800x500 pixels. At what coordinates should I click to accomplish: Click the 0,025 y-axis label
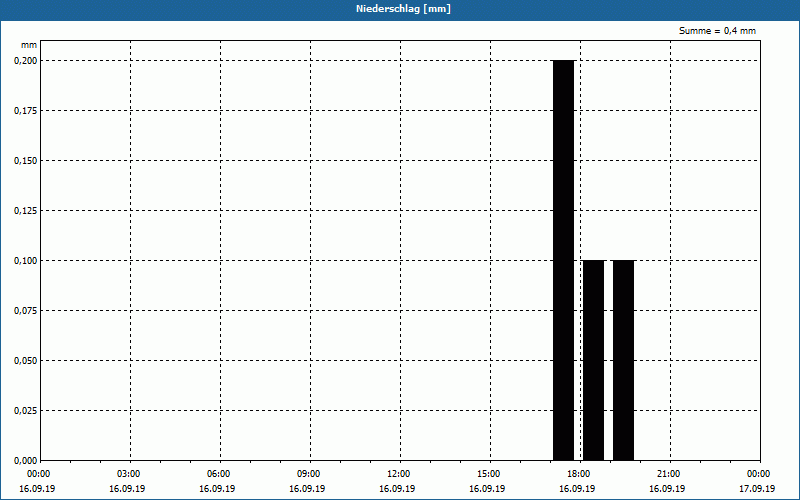(26, 411)
